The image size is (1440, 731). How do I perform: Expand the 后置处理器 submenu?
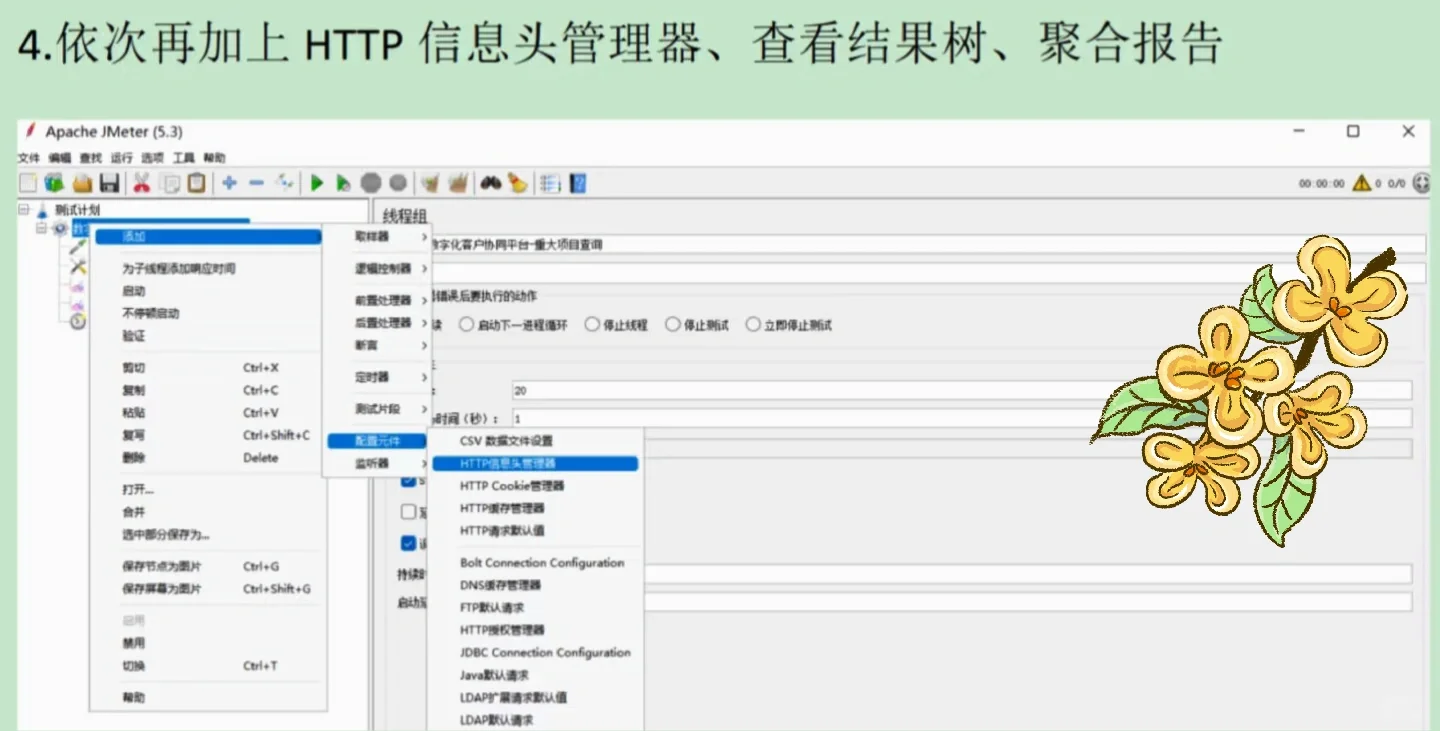pos(376,323)
